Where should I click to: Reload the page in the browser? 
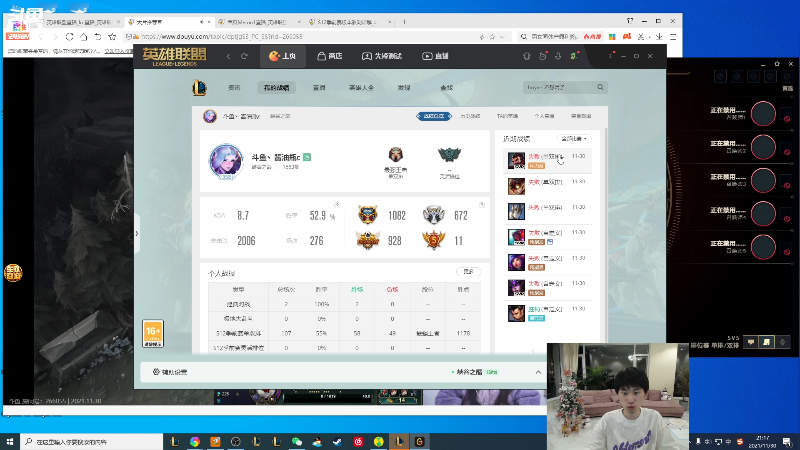(69, 37)
